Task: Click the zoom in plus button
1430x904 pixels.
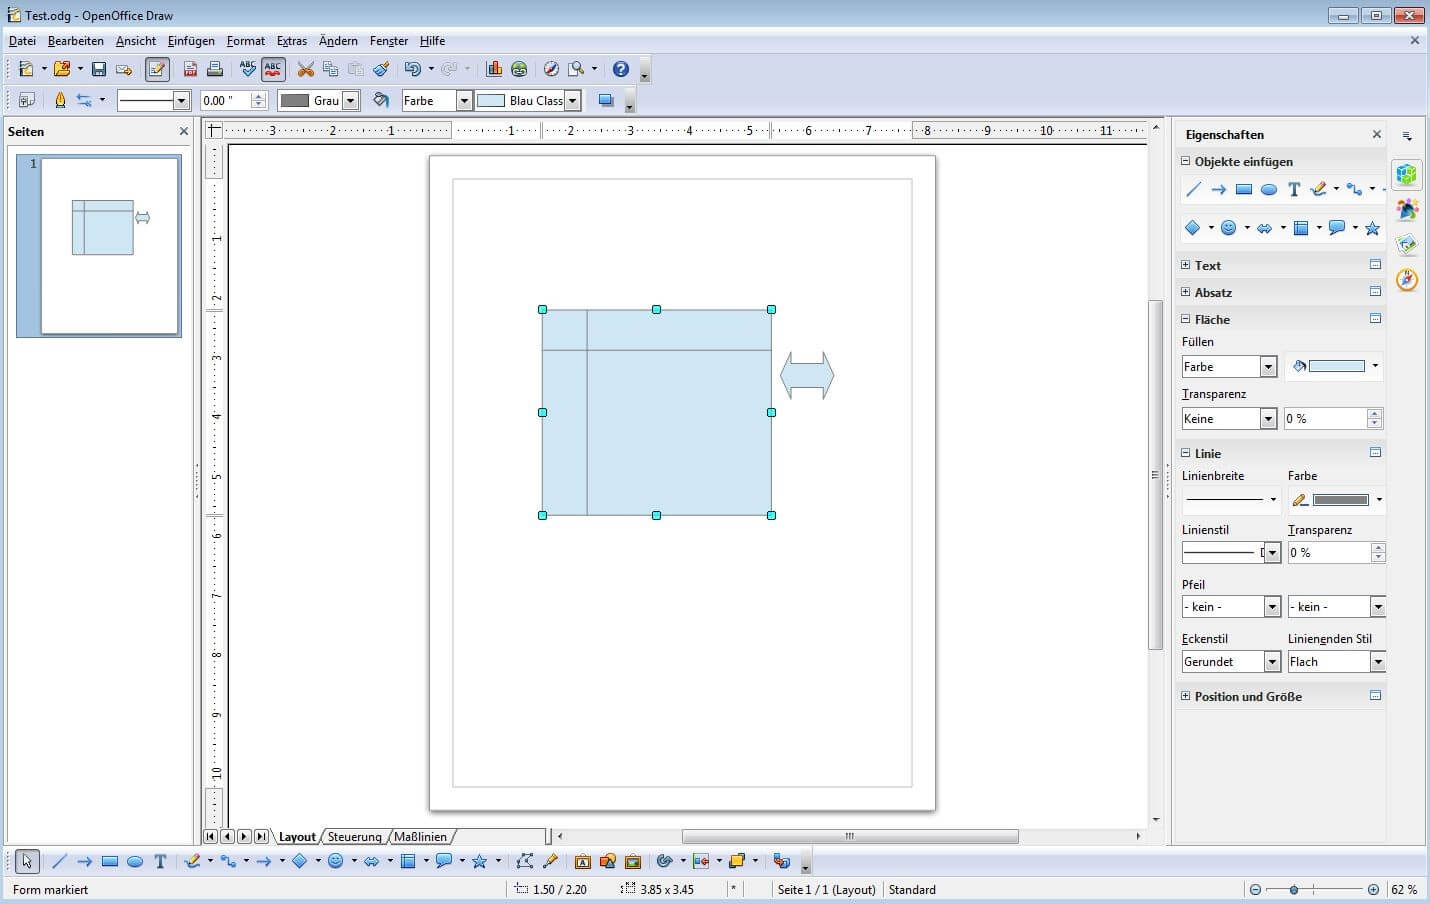Action: (x=1373, y=889)
